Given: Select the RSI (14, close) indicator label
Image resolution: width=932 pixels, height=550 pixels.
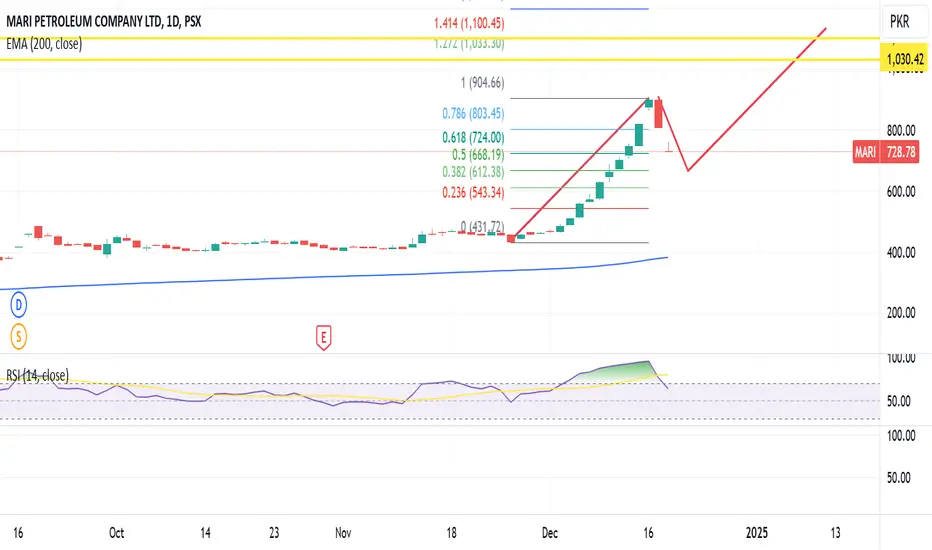Looking at the screenshot, I should [37, 375].
